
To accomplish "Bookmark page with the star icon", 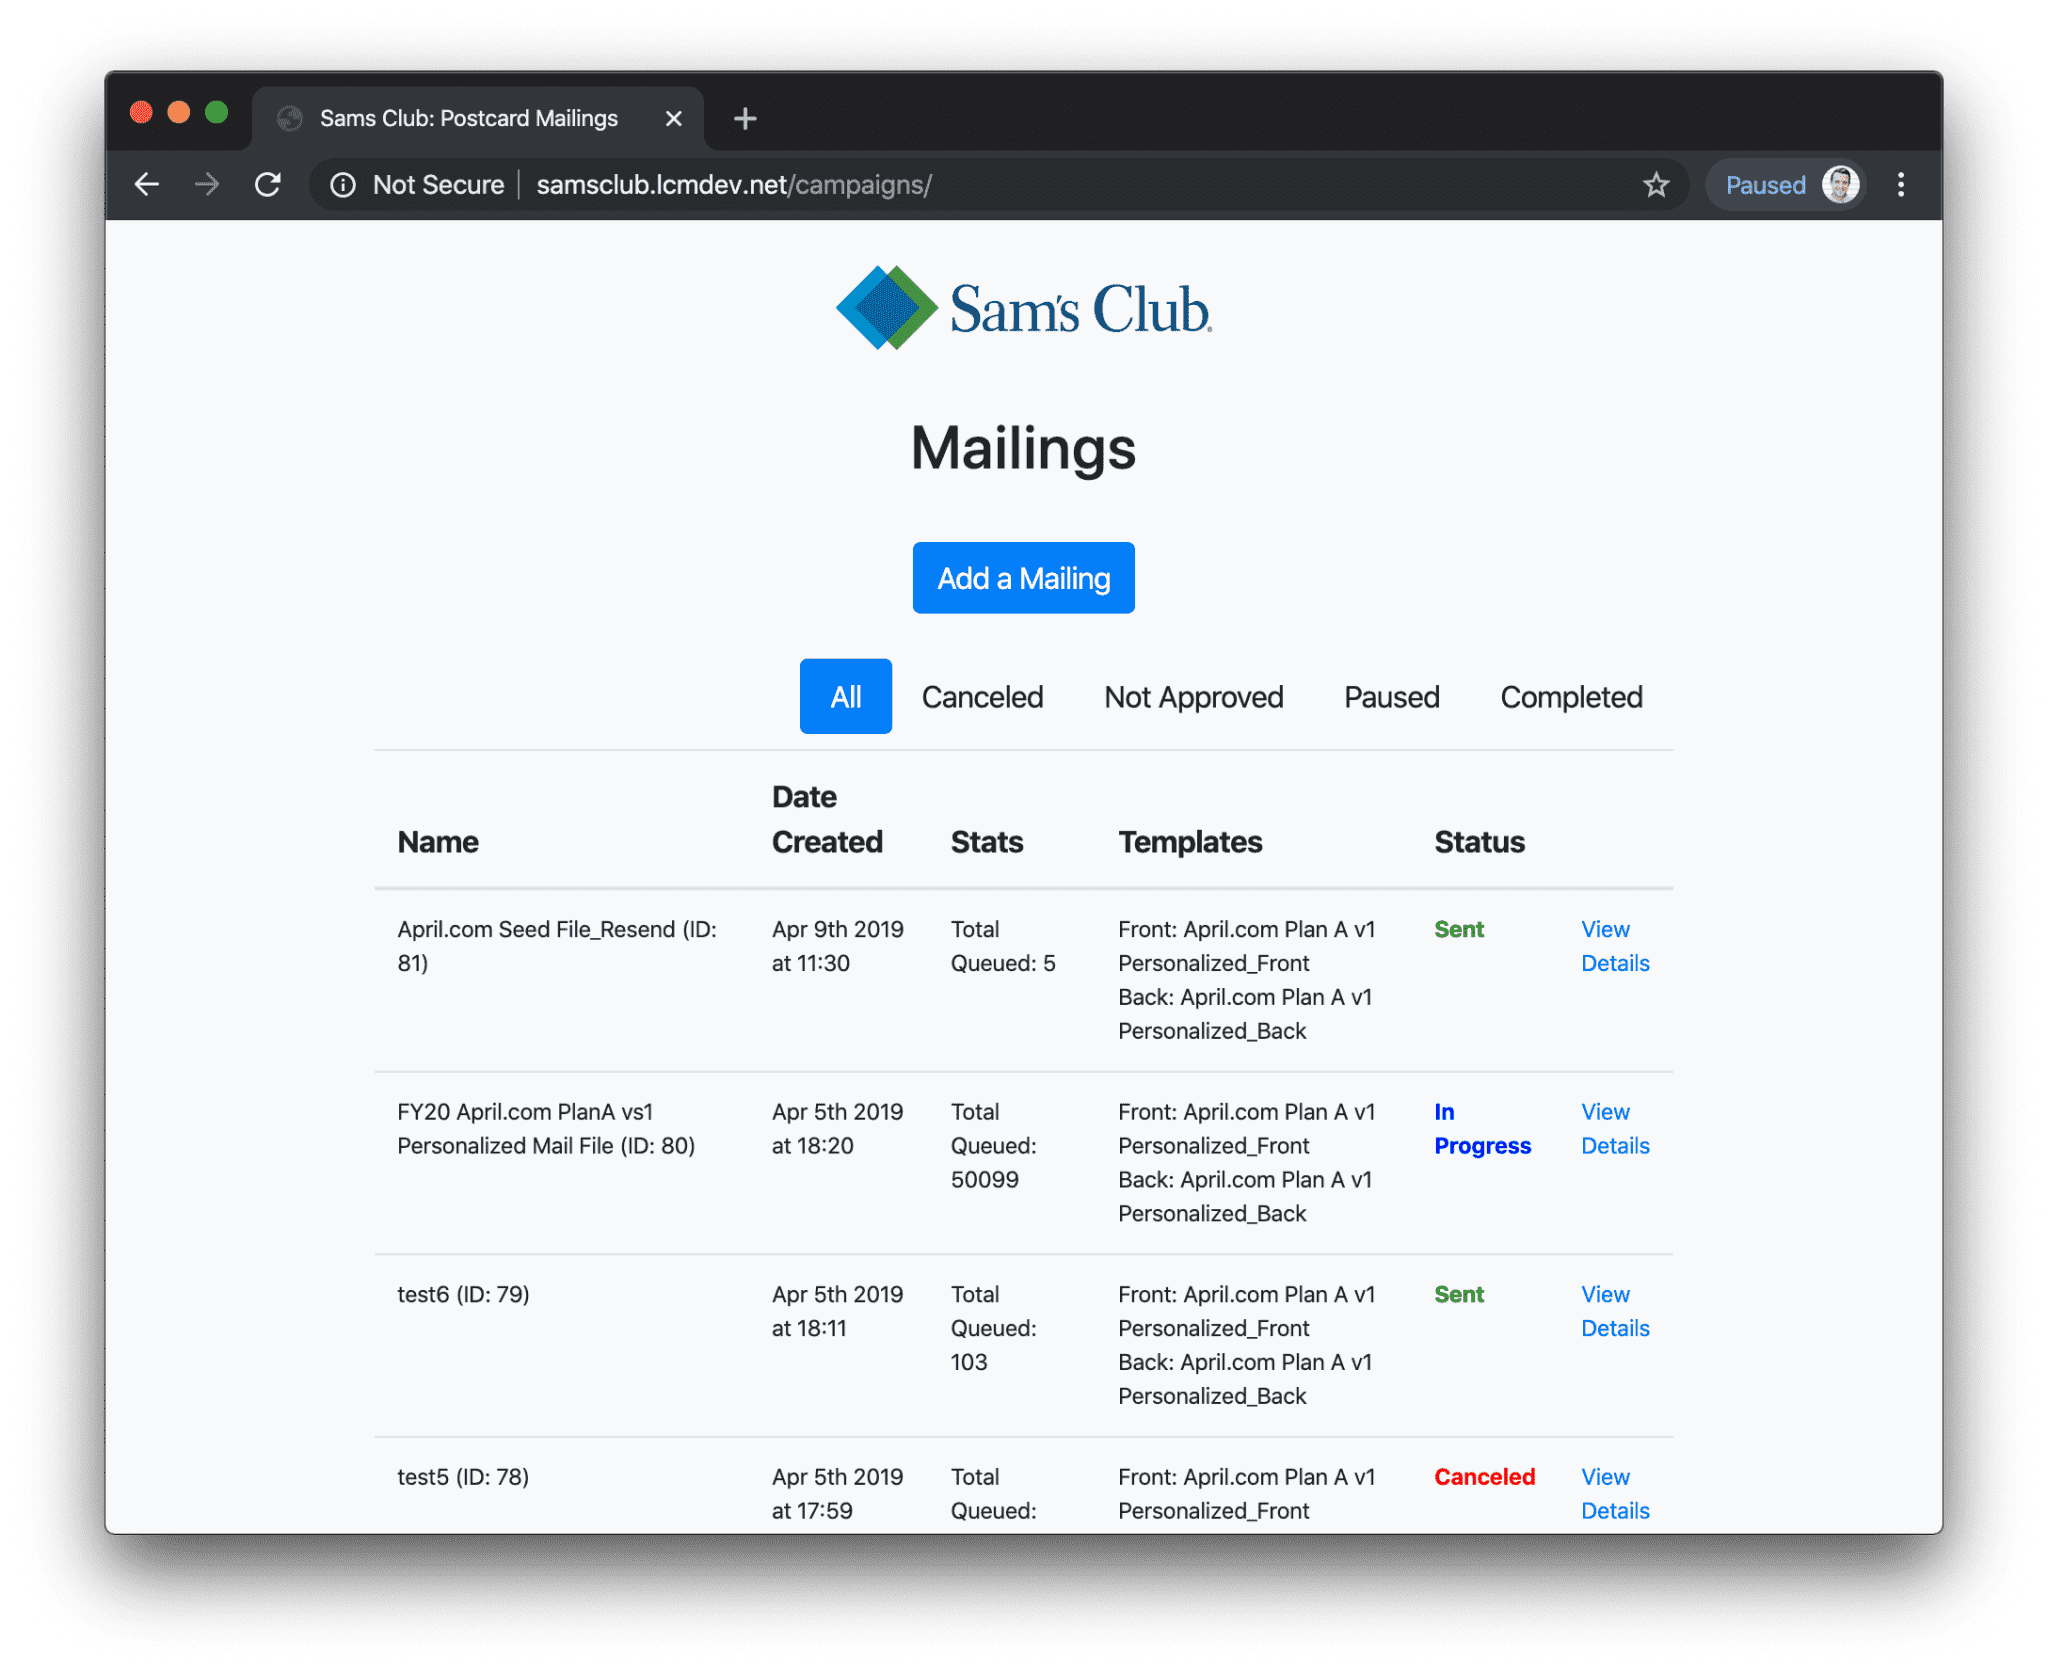I will [x=1656, y=185].
